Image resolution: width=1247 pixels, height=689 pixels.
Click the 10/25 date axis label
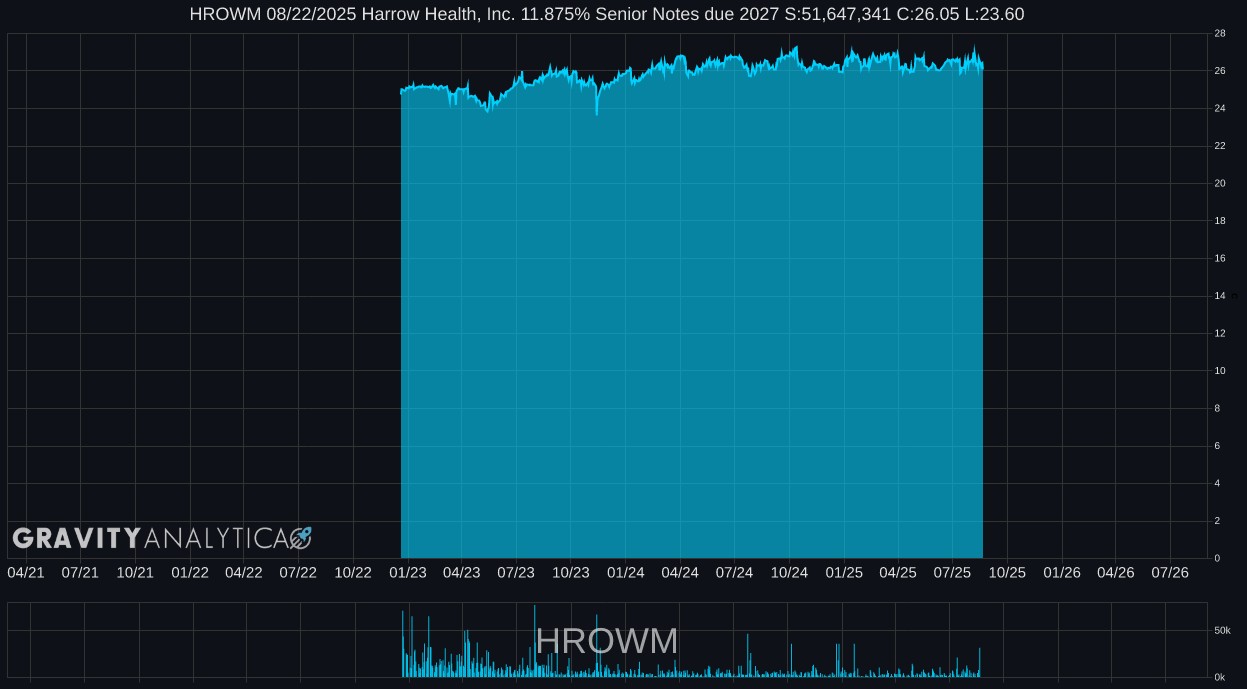[x=1008, y=572]
